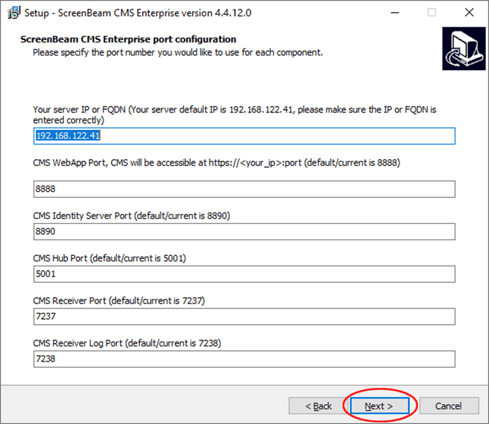Click into the CMS WebApp Port field
Image resolution: width=489 pixels, height=424 pixels.
[244, 189]
